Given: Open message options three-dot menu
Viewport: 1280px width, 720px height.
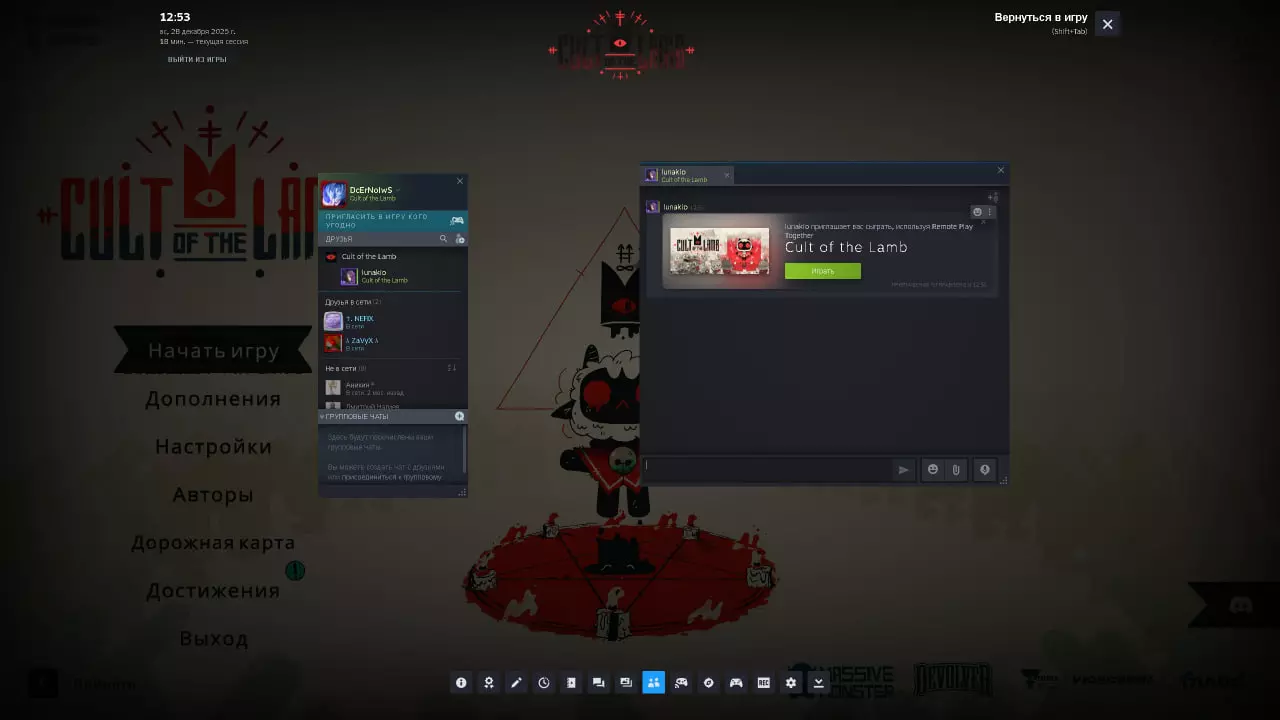Looking at the screenshot, I should [x=990, y=212].
